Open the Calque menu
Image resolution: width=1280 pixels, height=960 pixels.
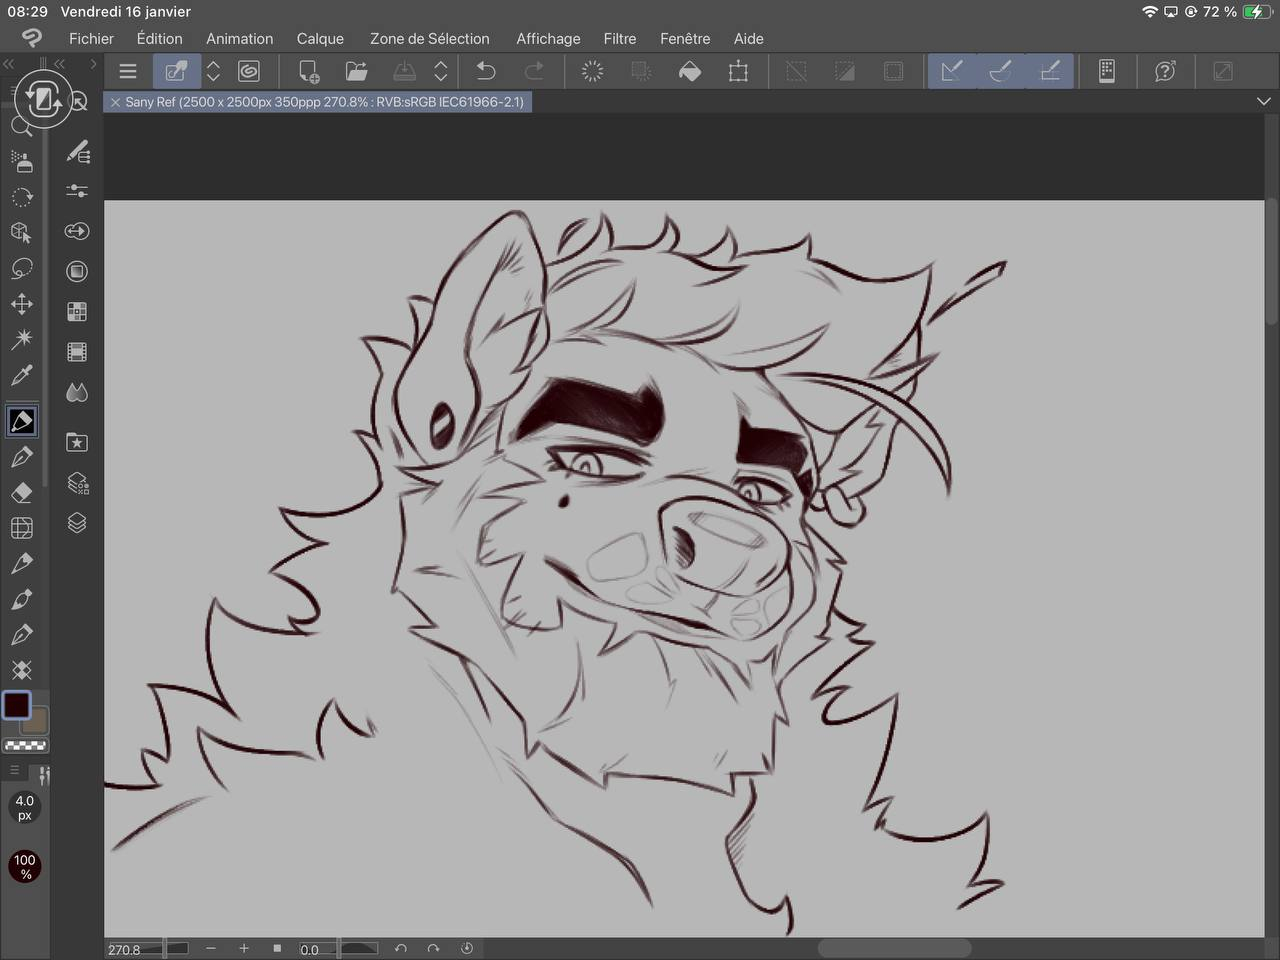320,38
